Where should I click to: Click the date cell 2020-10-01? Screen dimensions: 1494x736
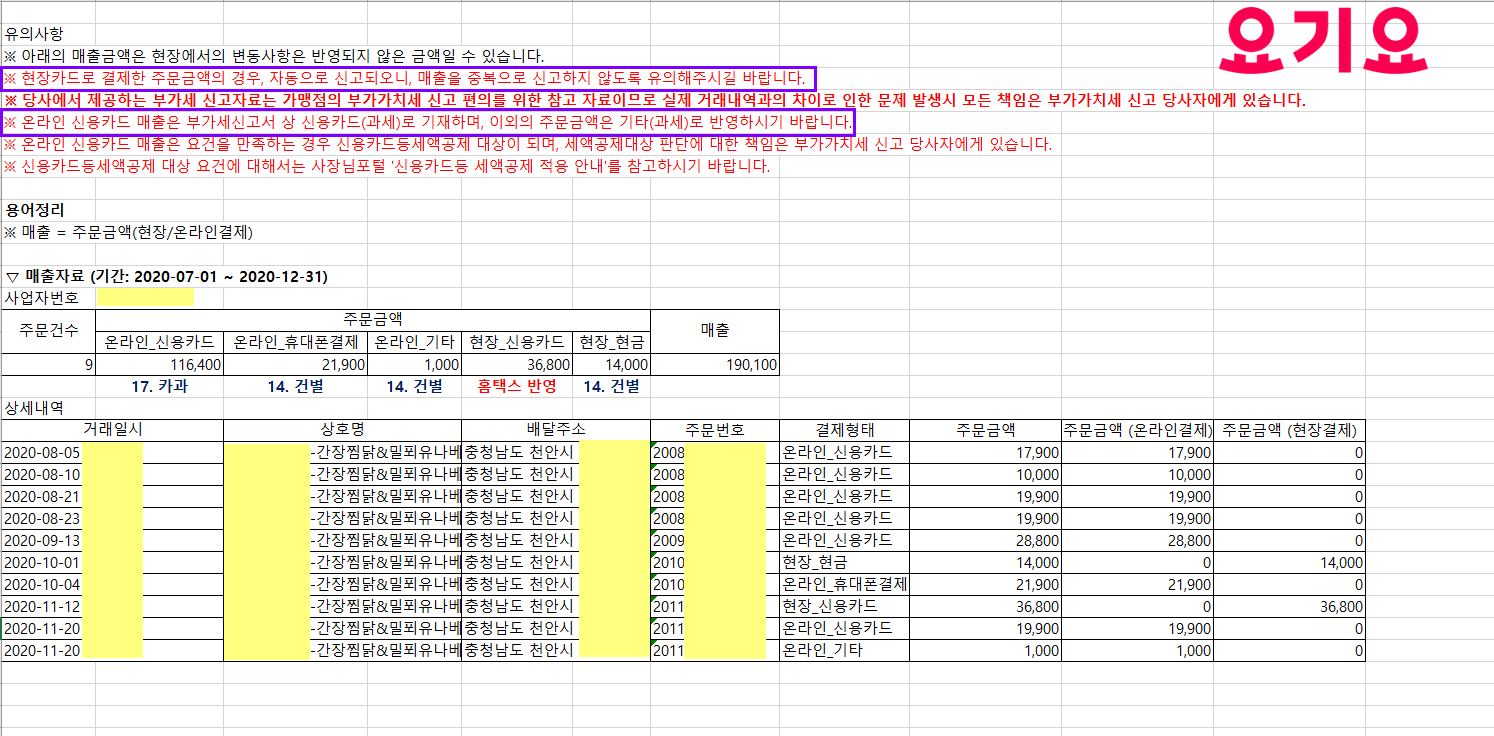point(112,562)
